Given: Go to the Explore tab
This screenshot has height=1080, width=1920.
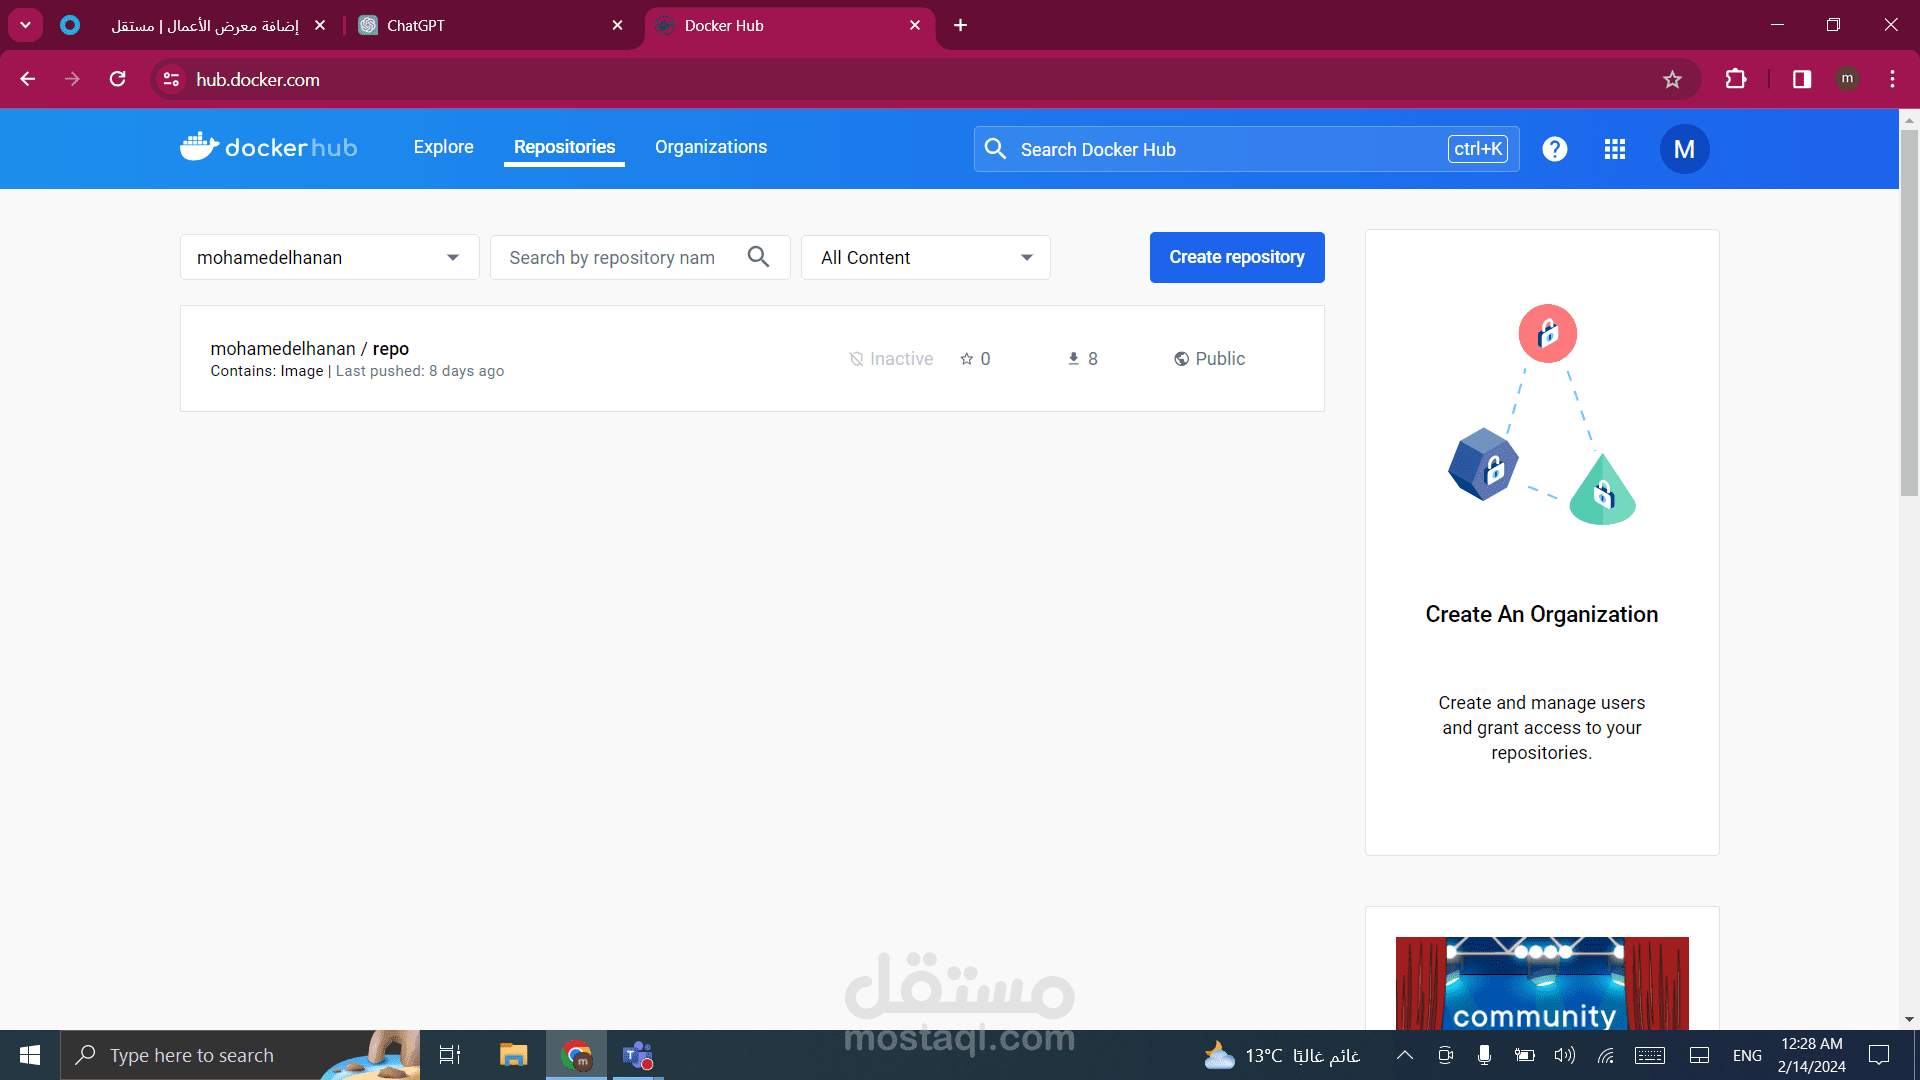Looking at the screenshot, I should [444, 147].
